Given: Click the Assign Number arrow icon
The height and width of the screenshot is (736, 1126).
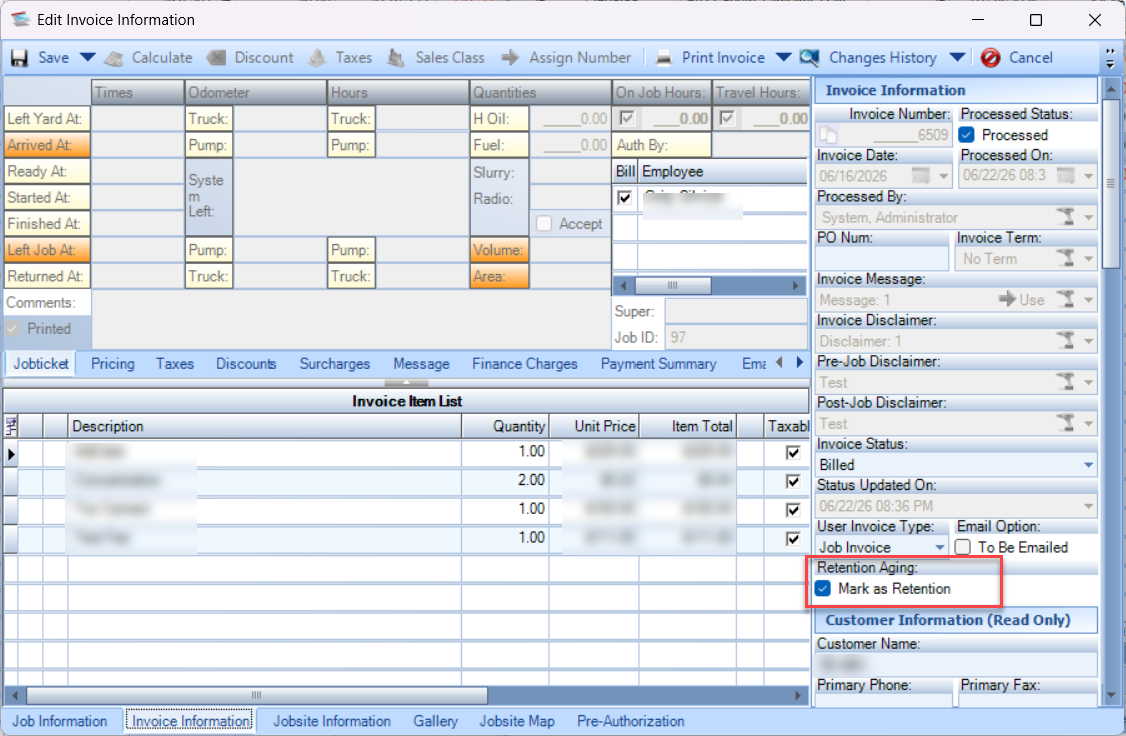Looking at the screenshot, I should point(510,57).
